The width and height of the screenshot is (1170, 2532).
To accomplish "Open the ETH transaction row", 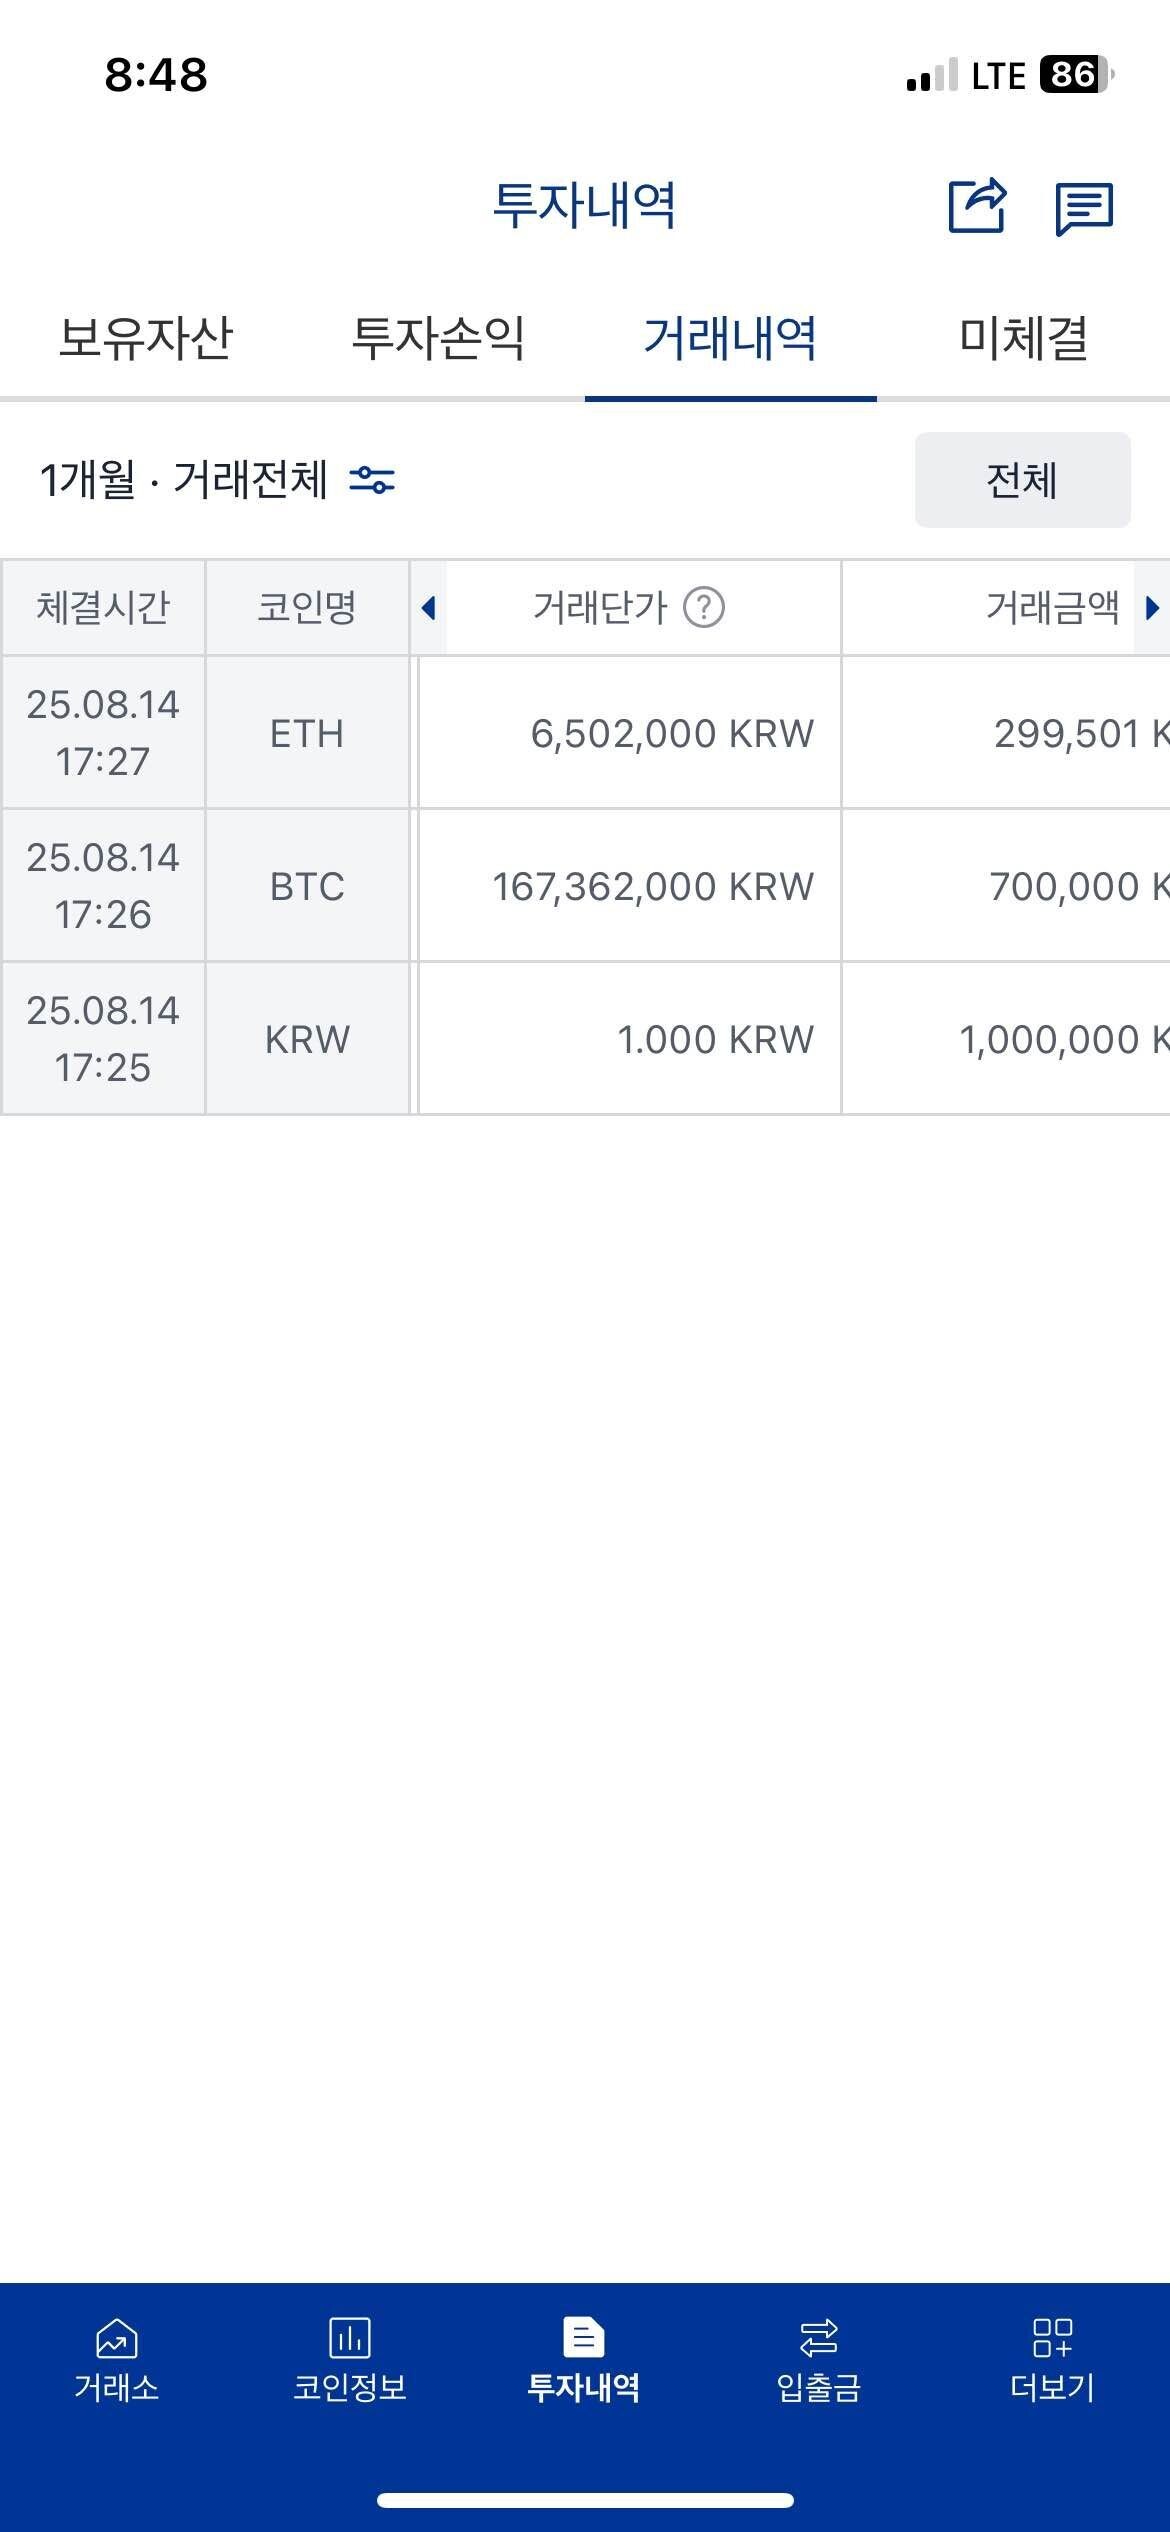I will point(585,733).
